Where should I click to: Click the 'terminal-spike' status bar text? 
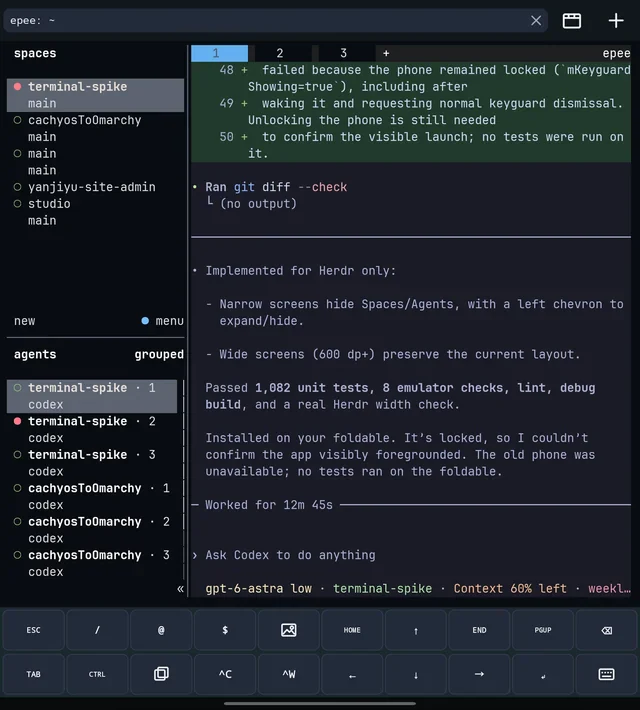pos(382,589)
